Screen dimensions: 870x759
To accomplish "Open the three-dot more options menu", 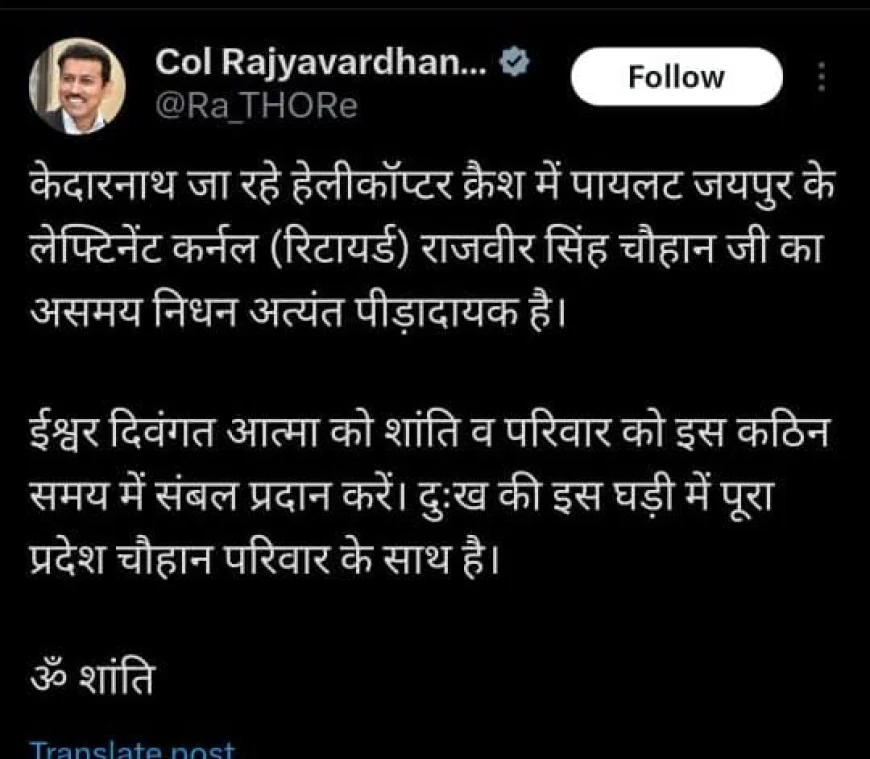I will (822, 77).
